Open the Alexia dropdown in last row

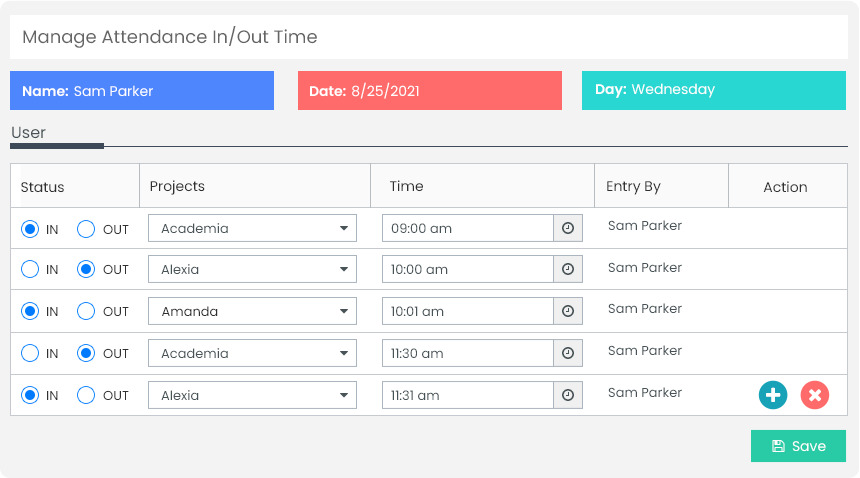(252, 395)
